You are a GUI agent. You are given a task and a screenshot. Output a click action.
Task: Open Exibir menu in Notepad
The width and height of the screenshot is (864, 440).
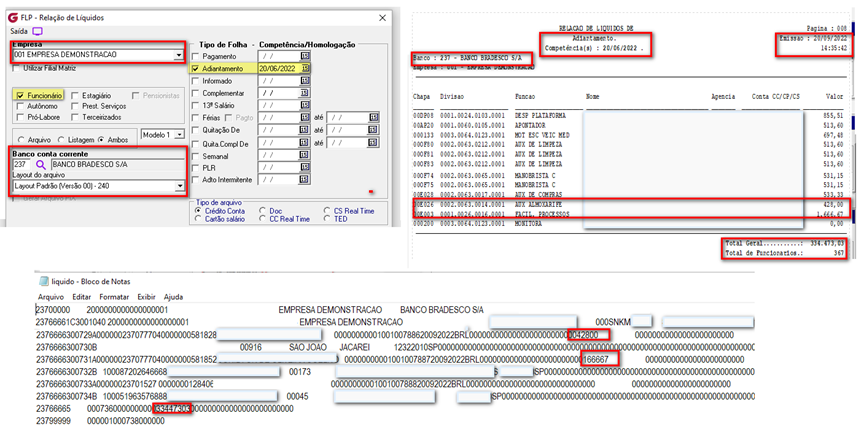(x=147, y=297)
